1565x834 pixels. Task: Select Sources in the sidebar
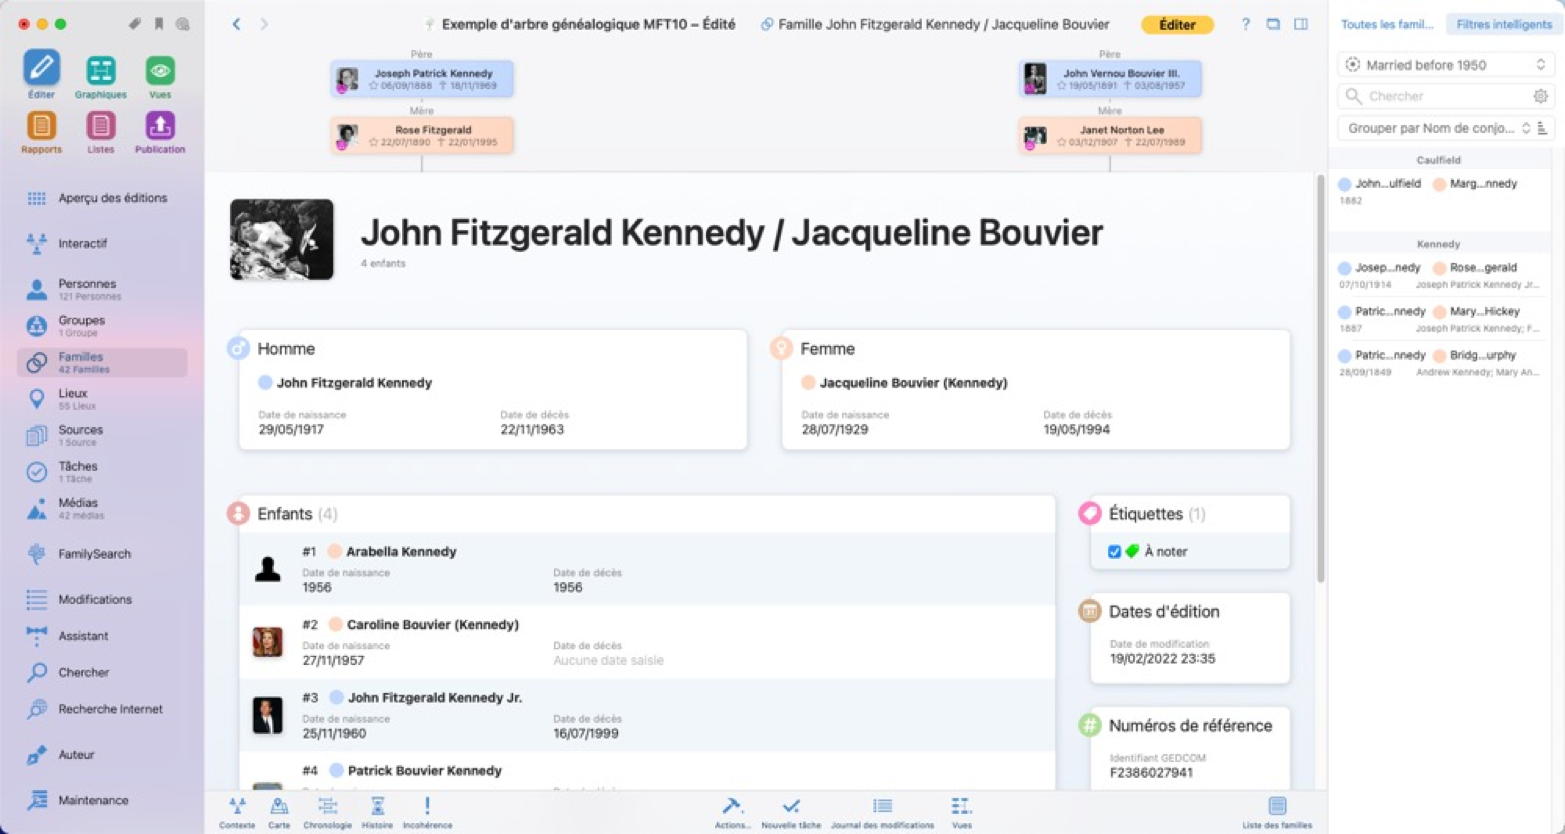[x=102, y=435]
